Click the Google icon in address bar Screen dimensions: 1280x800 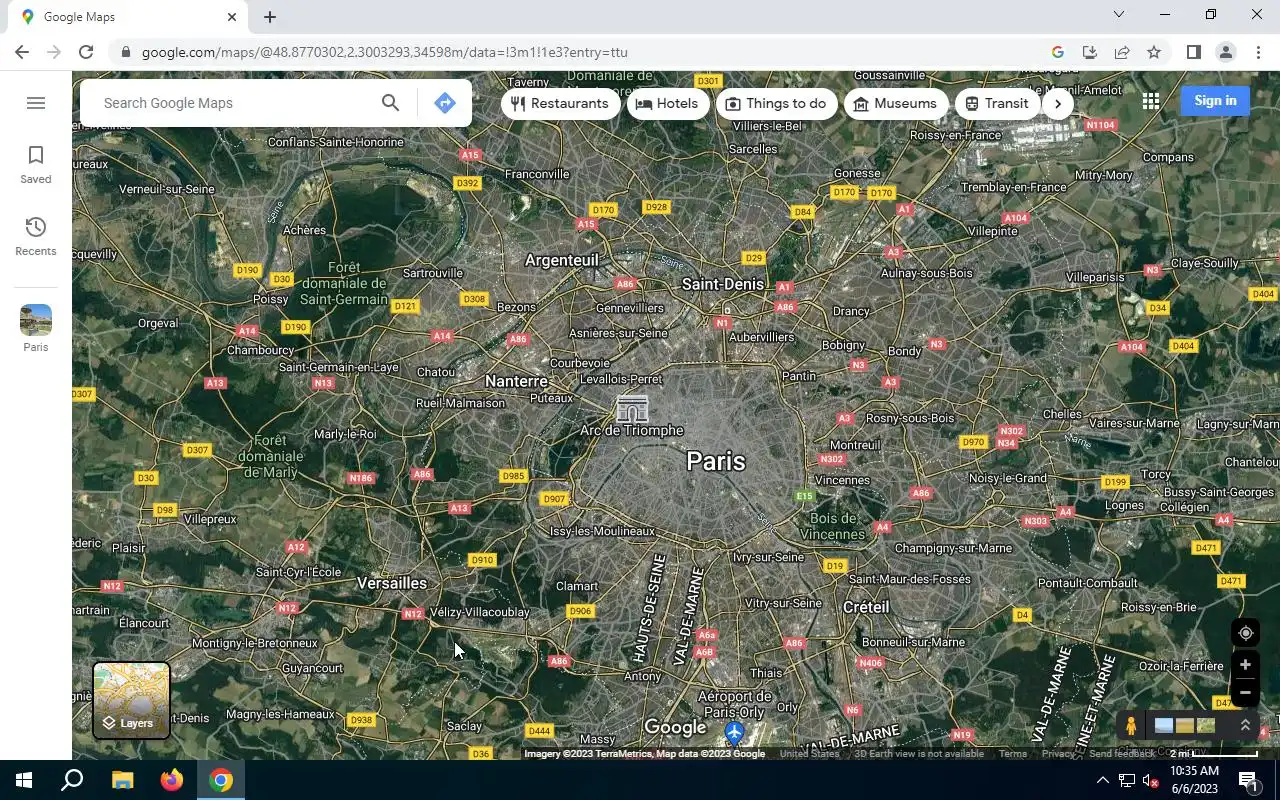[1058, 52]
